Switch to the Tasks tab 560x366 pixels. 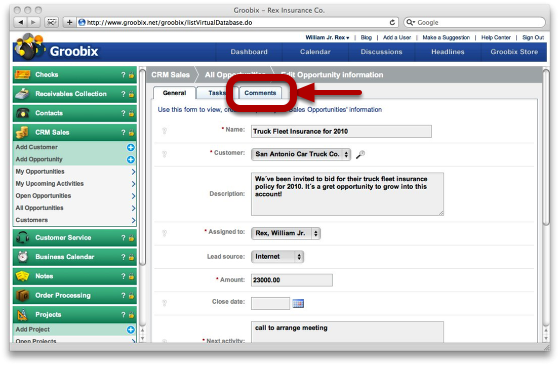pos(216,93)
